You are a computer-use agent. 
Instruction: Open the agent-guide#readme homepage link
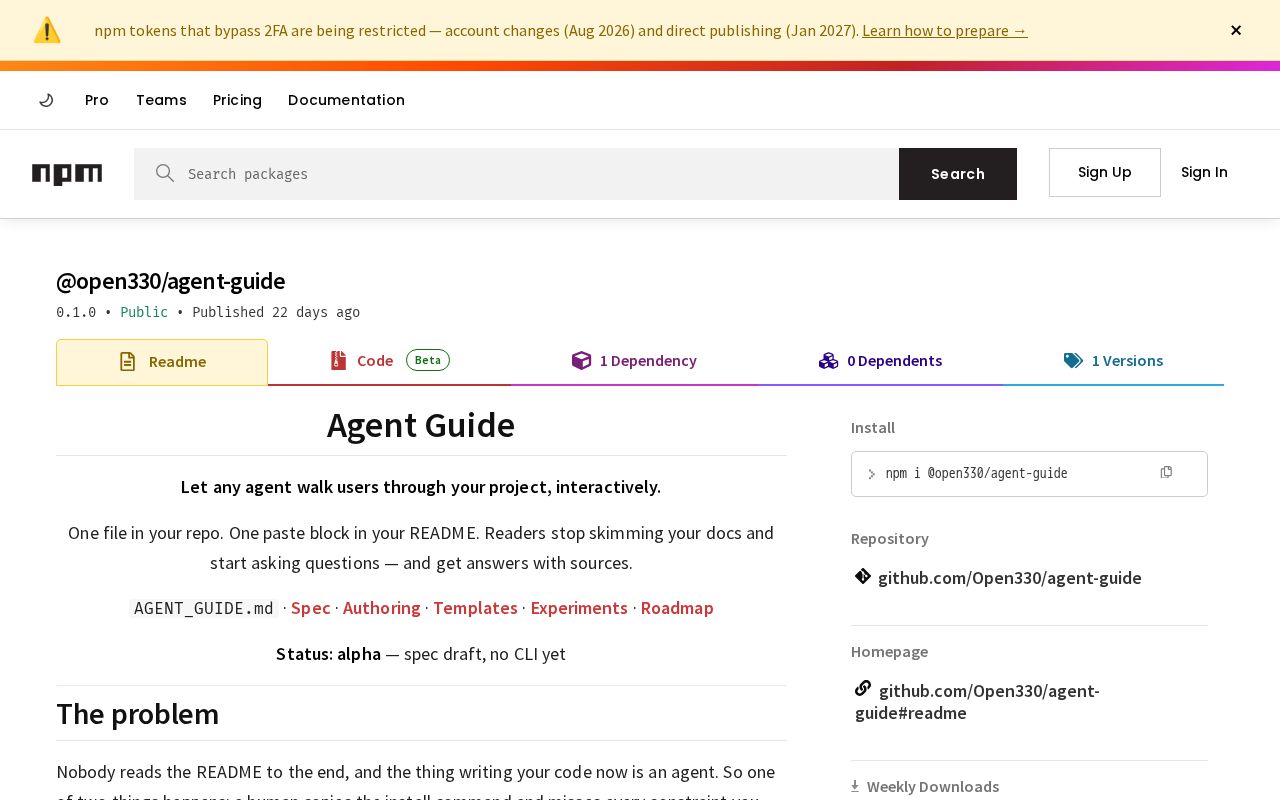tap(977, 702)
